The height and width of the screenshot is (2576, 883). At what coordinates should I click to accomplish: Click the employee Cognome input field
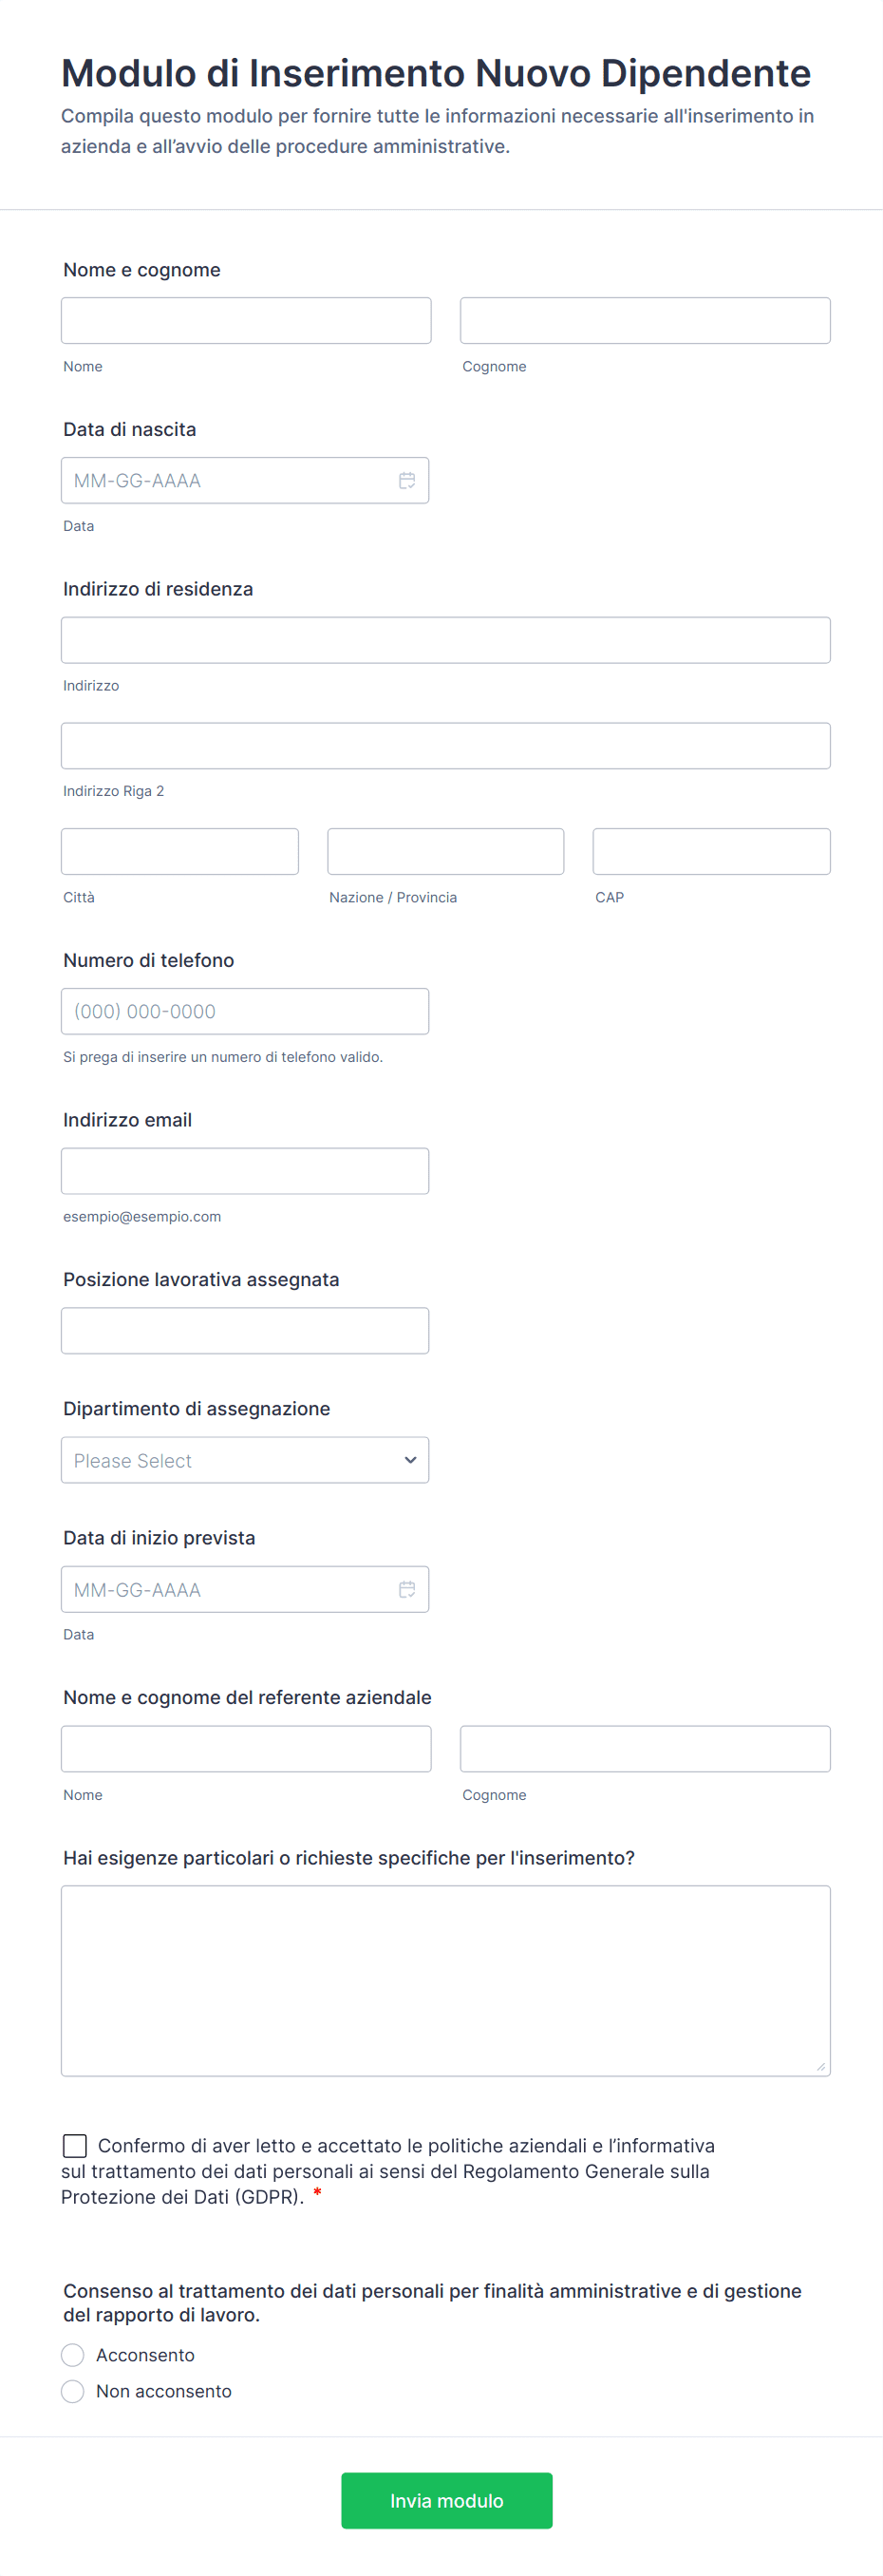click(x=645, y=321)
